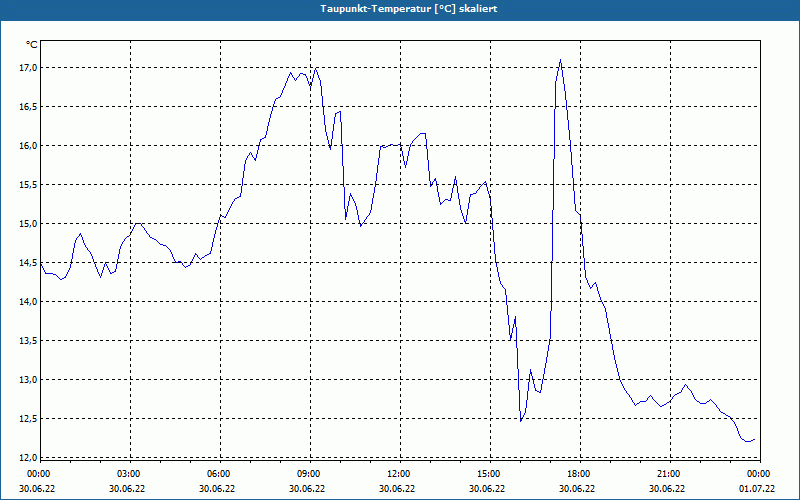
Task: Click the 09:00 time axis label
Action: coord(309,474)
